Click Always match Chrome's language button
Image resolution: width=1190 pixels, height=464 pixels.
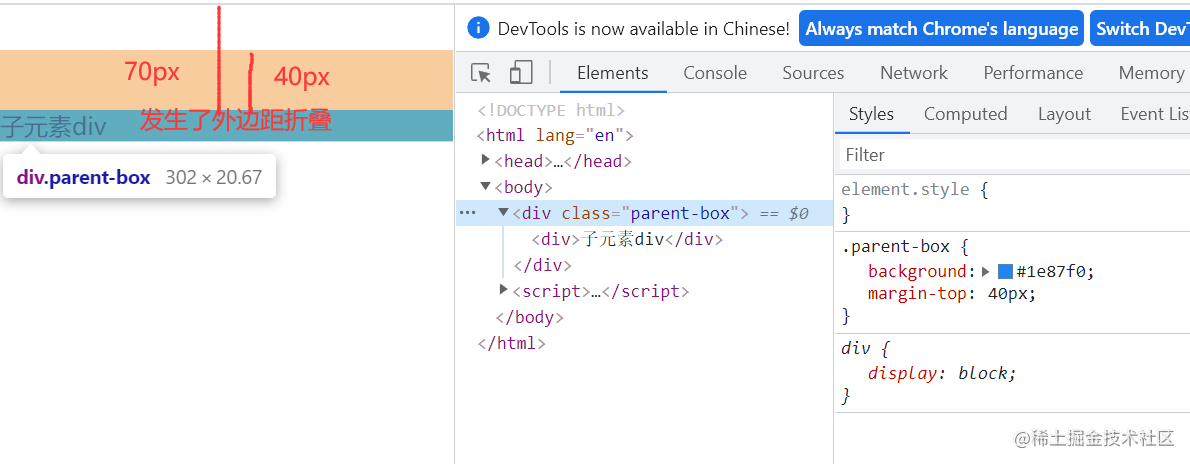(942, 29)
